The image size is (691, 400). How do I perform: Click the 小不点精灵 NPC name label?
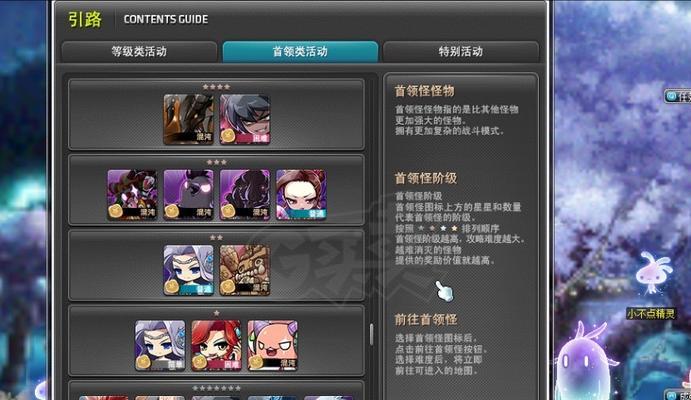[651, 314]
